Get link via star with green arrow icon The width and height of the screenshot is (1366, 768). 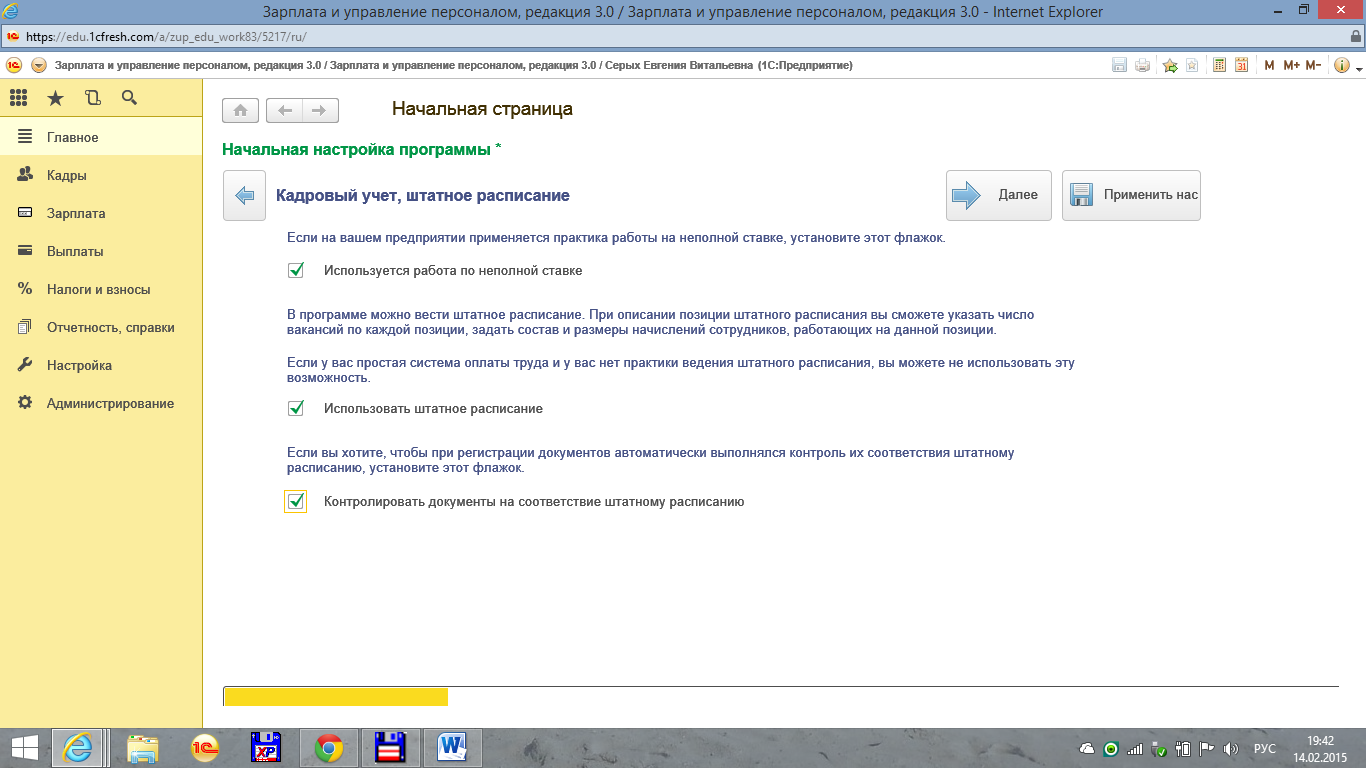point(1170,65)
